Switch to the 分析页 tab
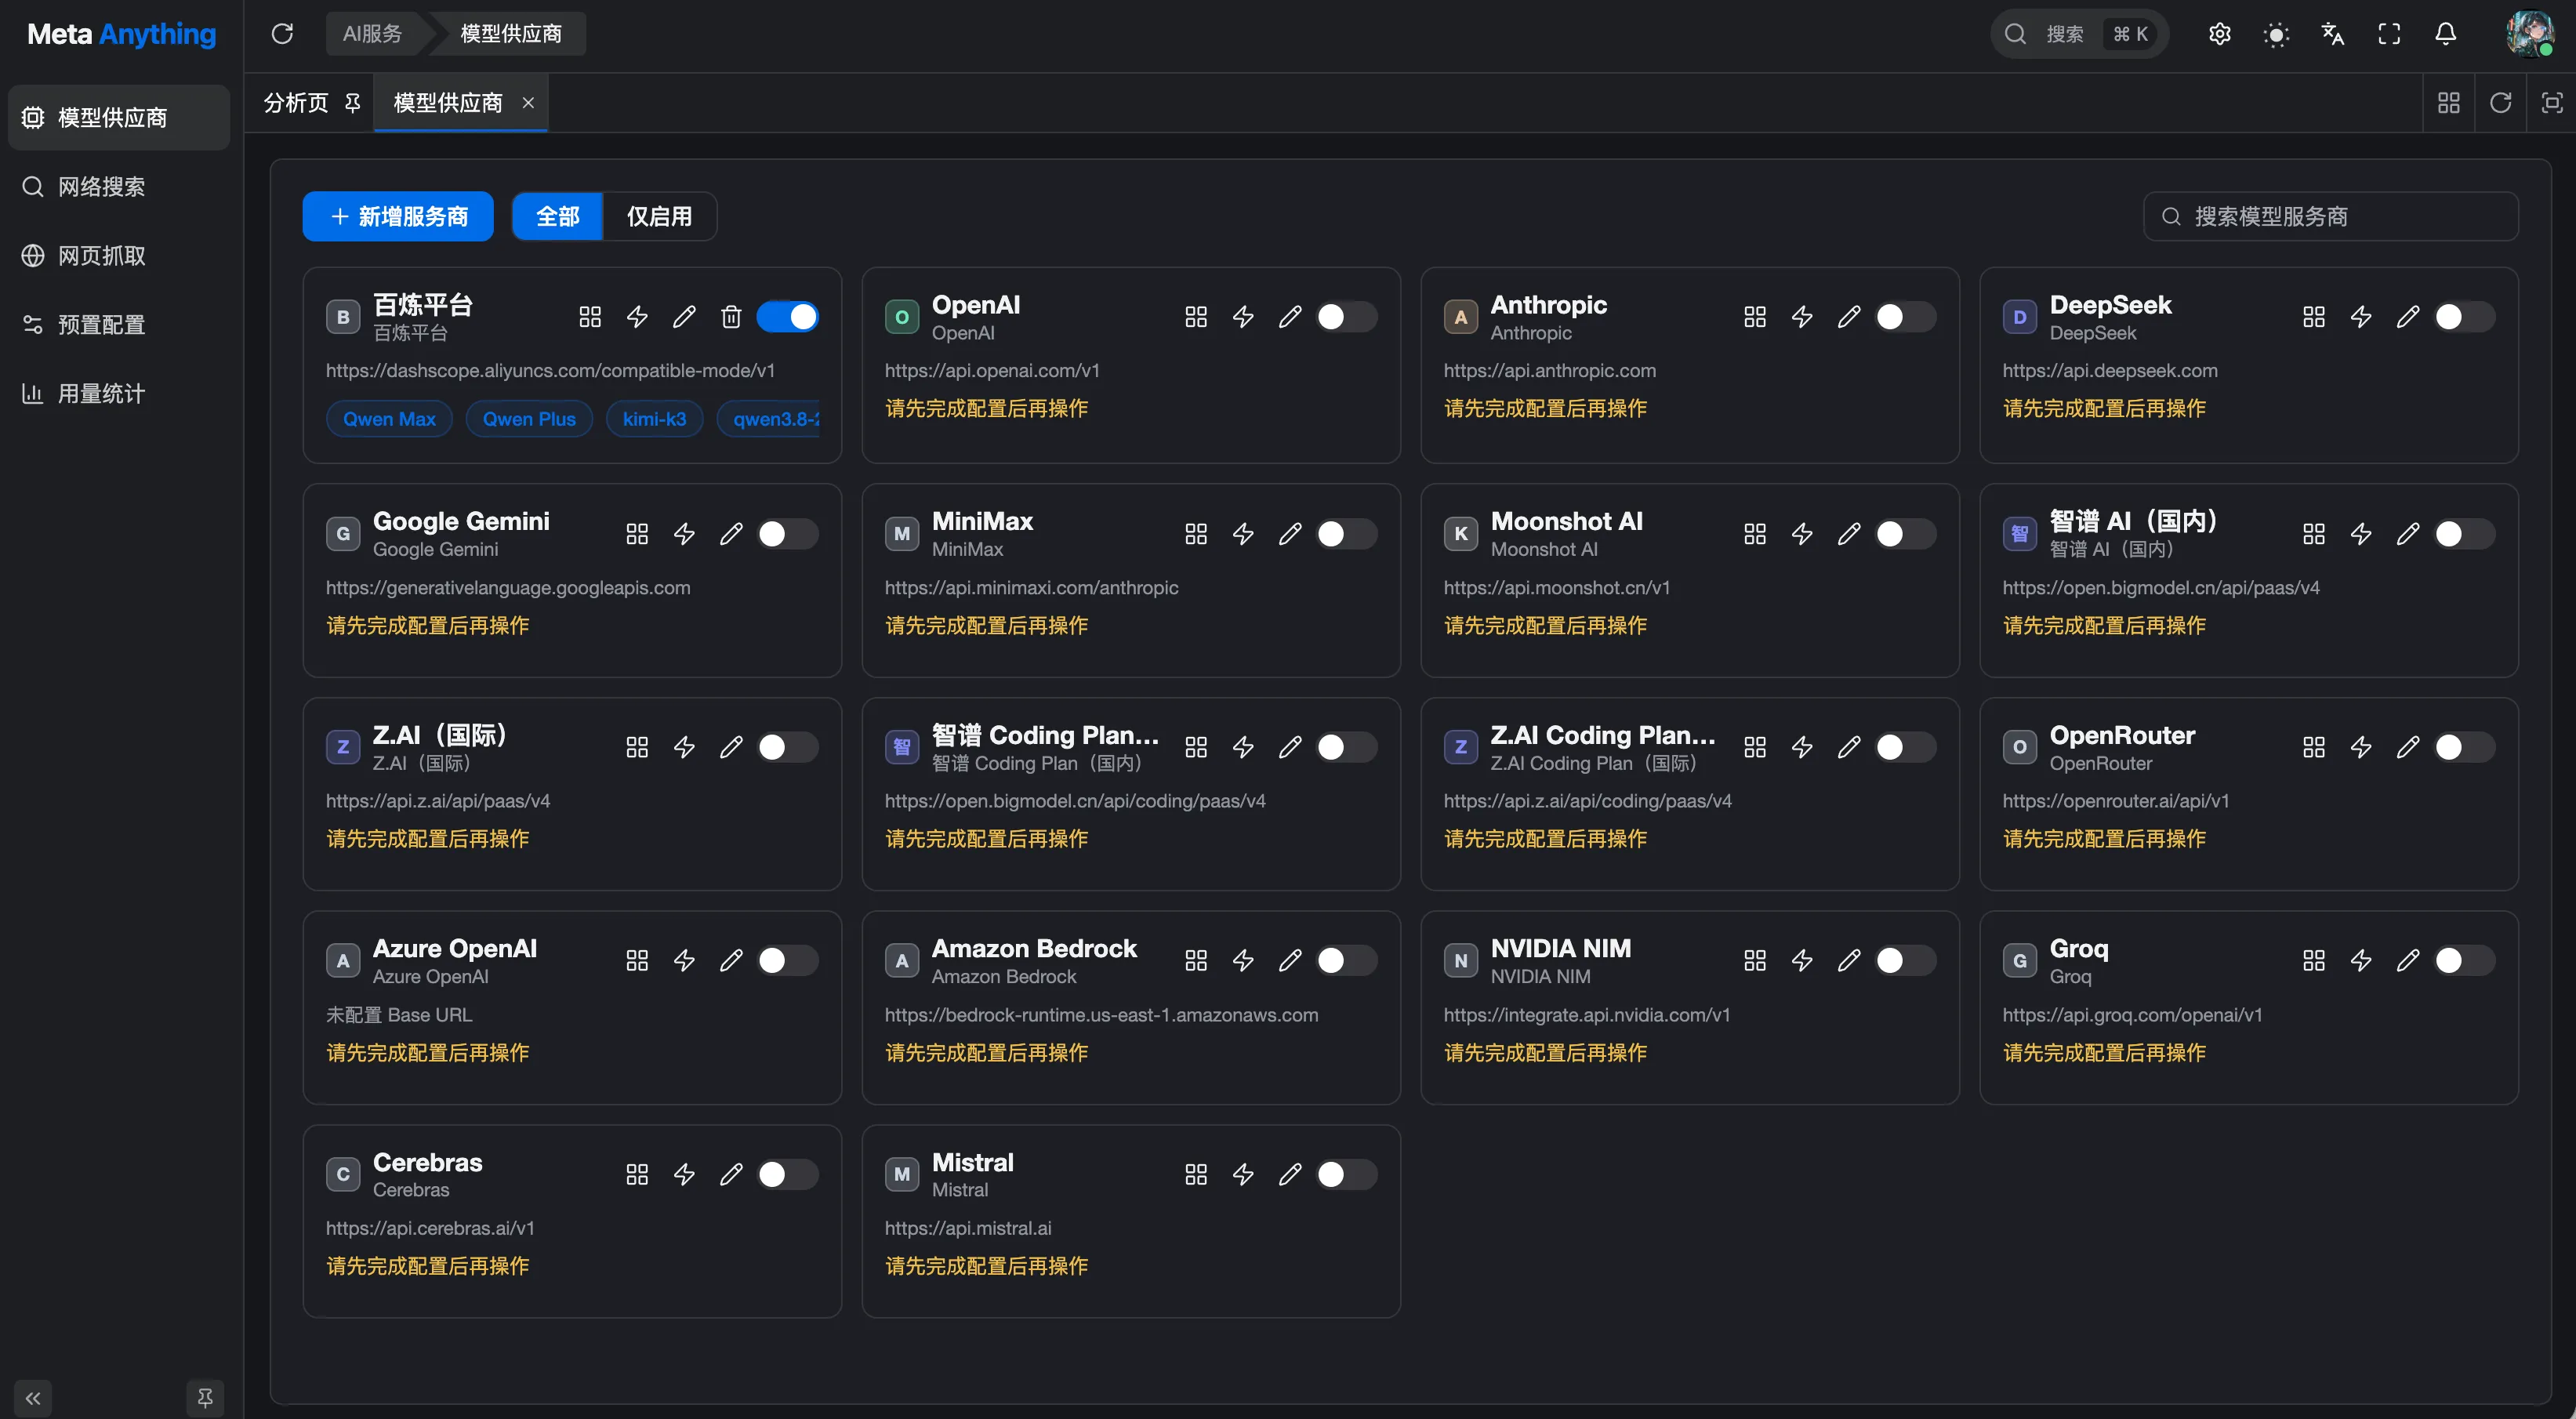2576x1419 pixels. point(296,103)
